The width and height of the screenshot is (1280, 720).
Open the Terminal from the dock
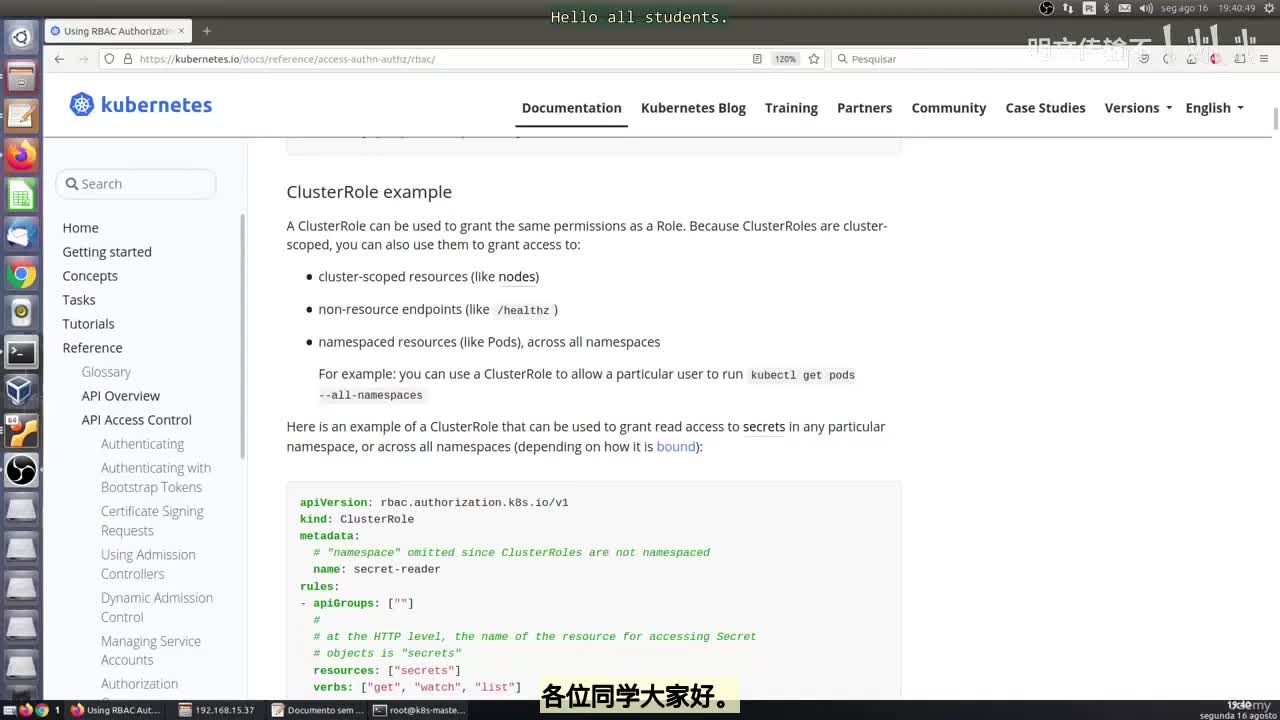click(21, 352)
